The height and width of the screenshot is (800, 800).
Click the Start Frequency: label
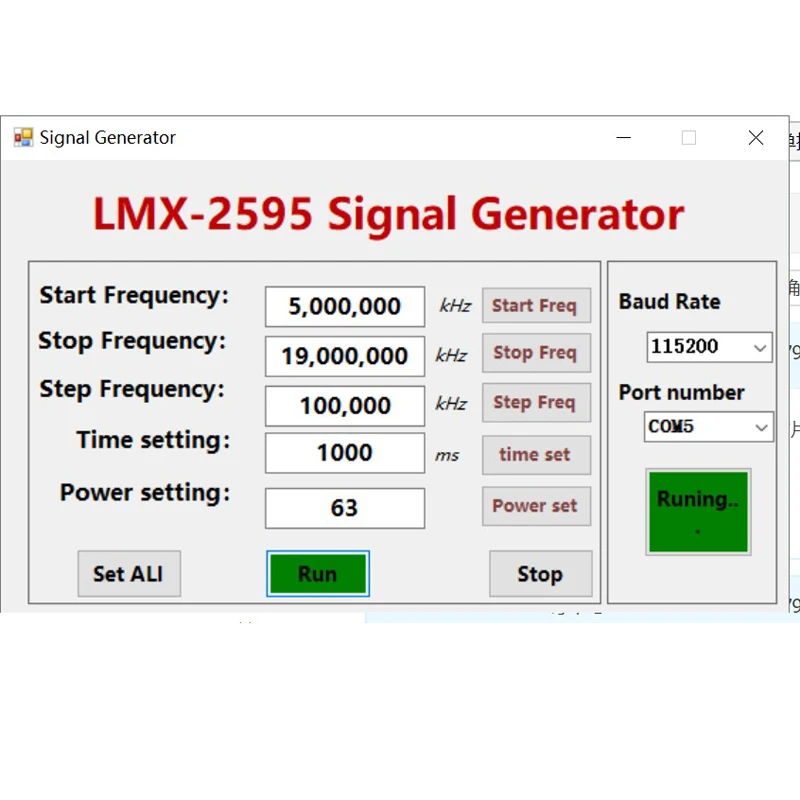[134, 296]
